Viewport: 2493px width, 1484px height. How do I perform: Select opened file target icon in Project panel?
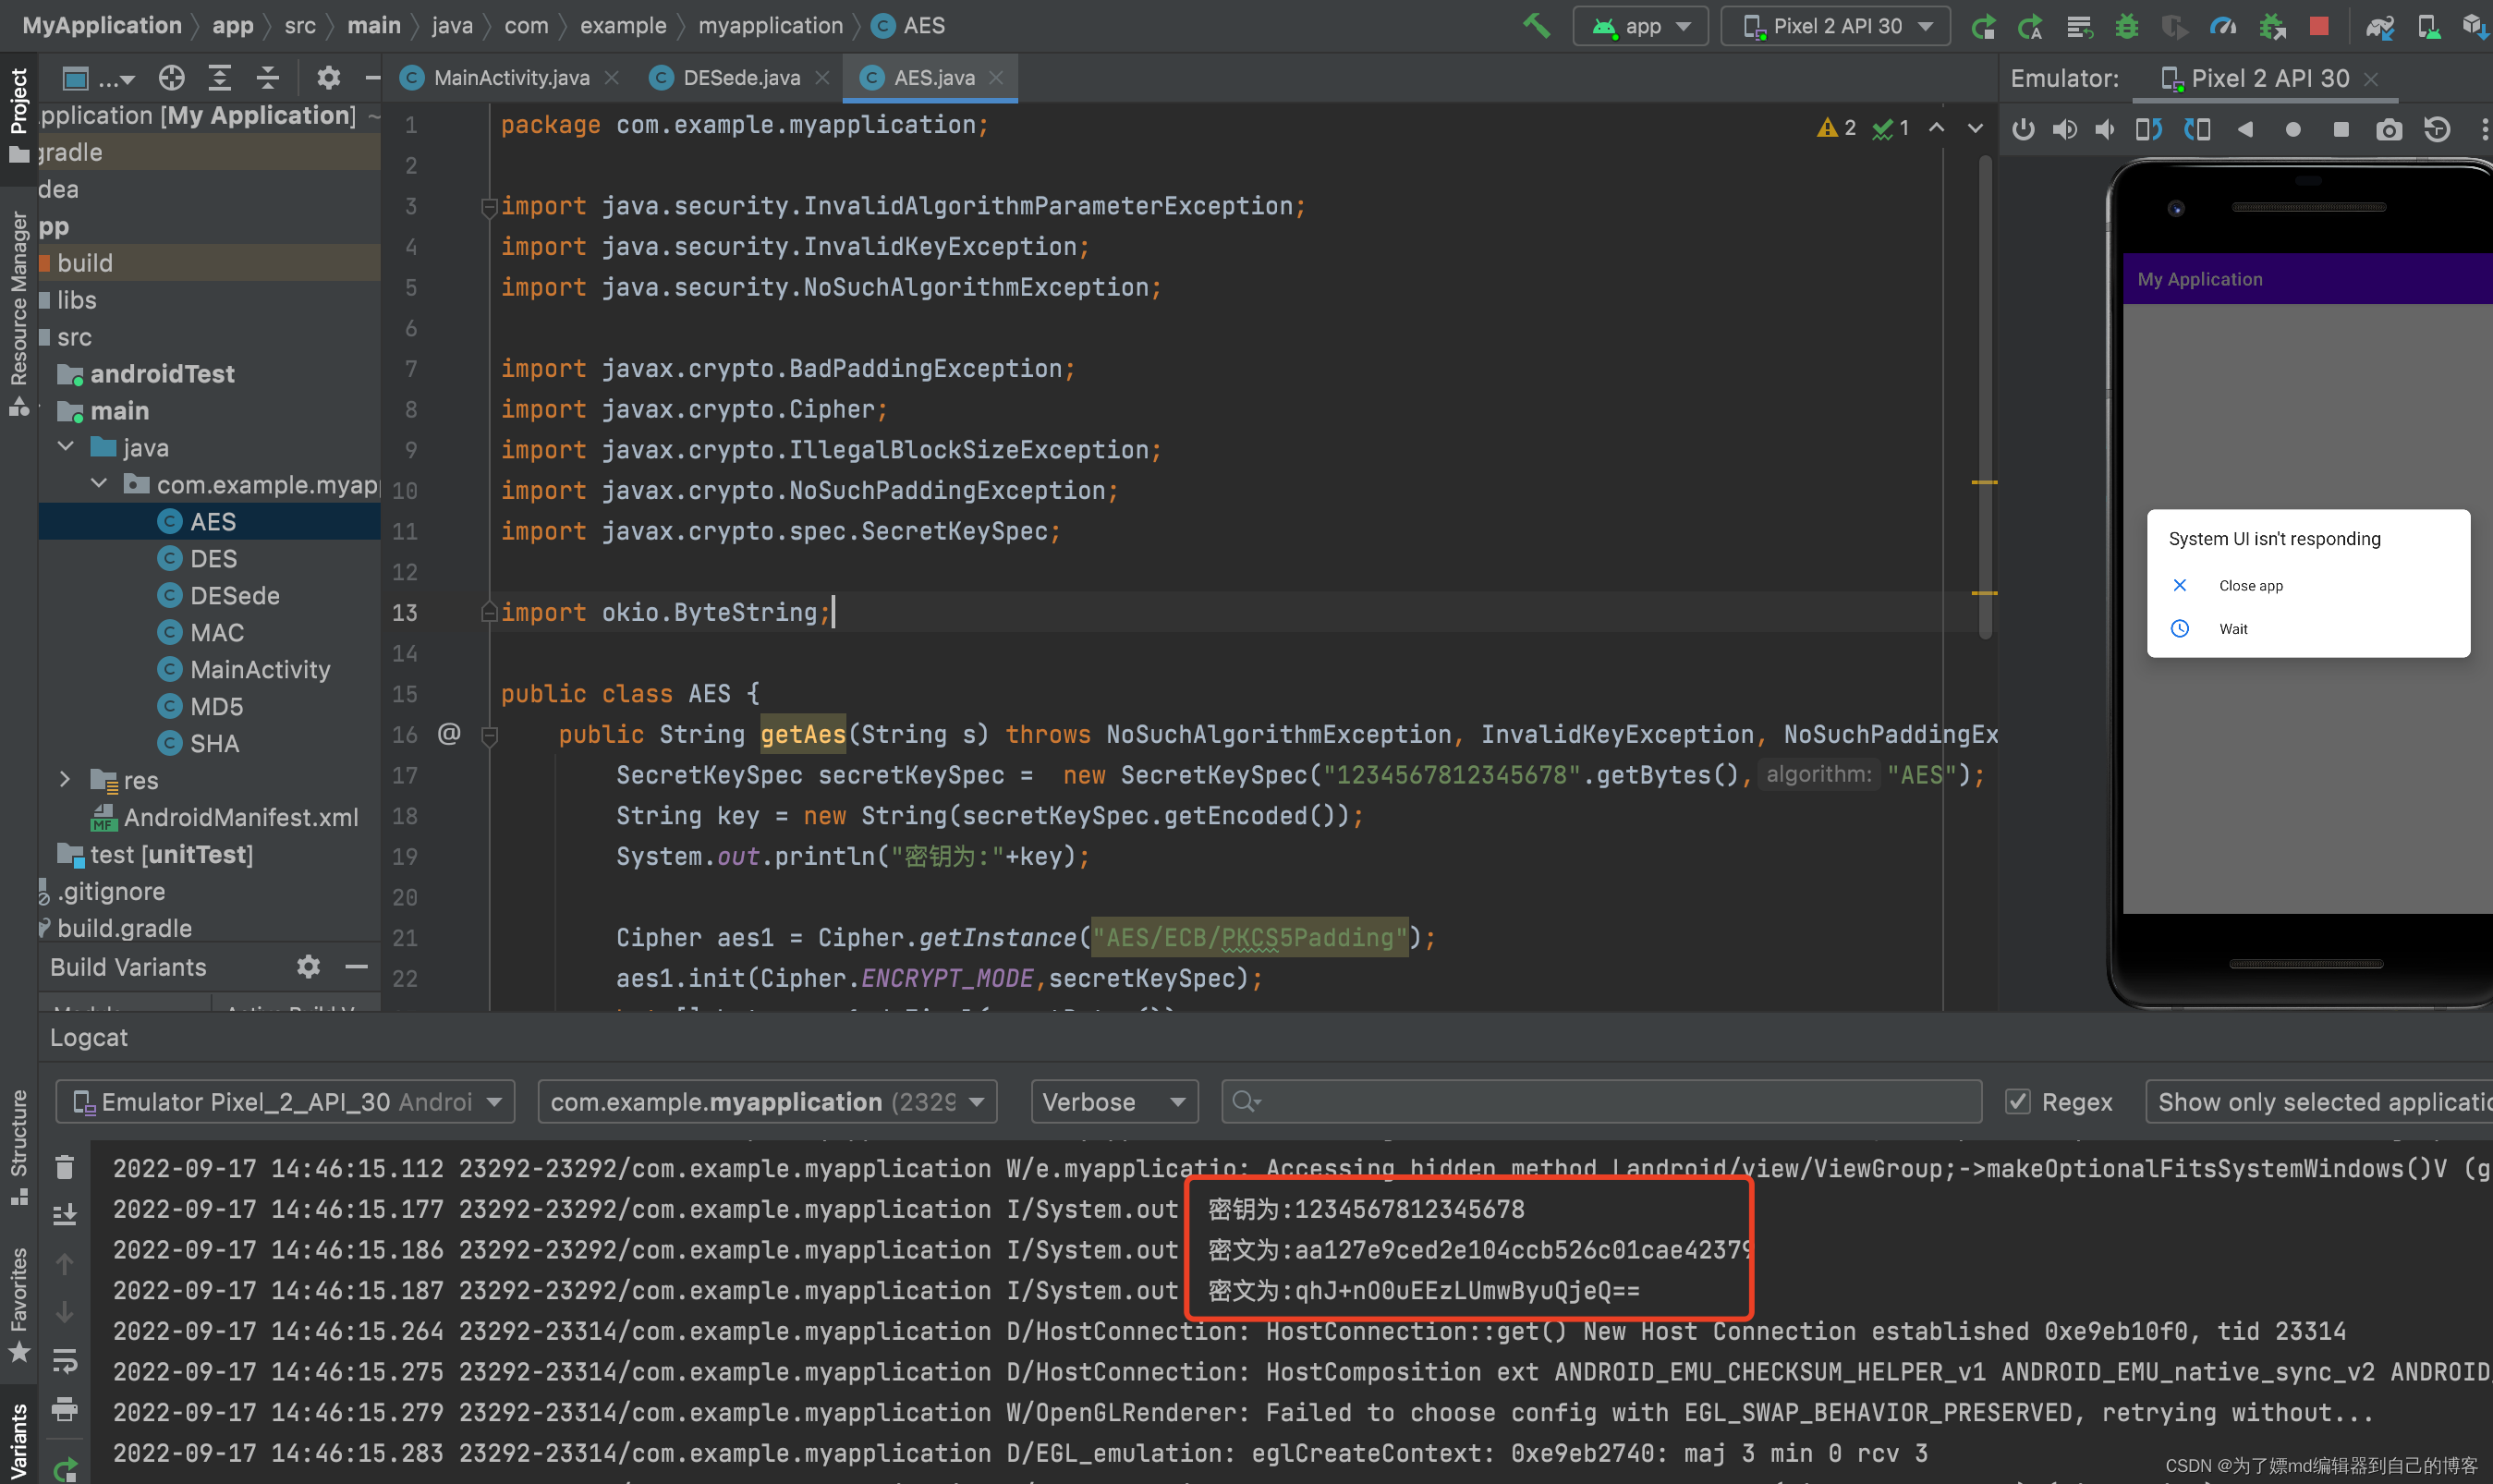click(x=172, y=77)
